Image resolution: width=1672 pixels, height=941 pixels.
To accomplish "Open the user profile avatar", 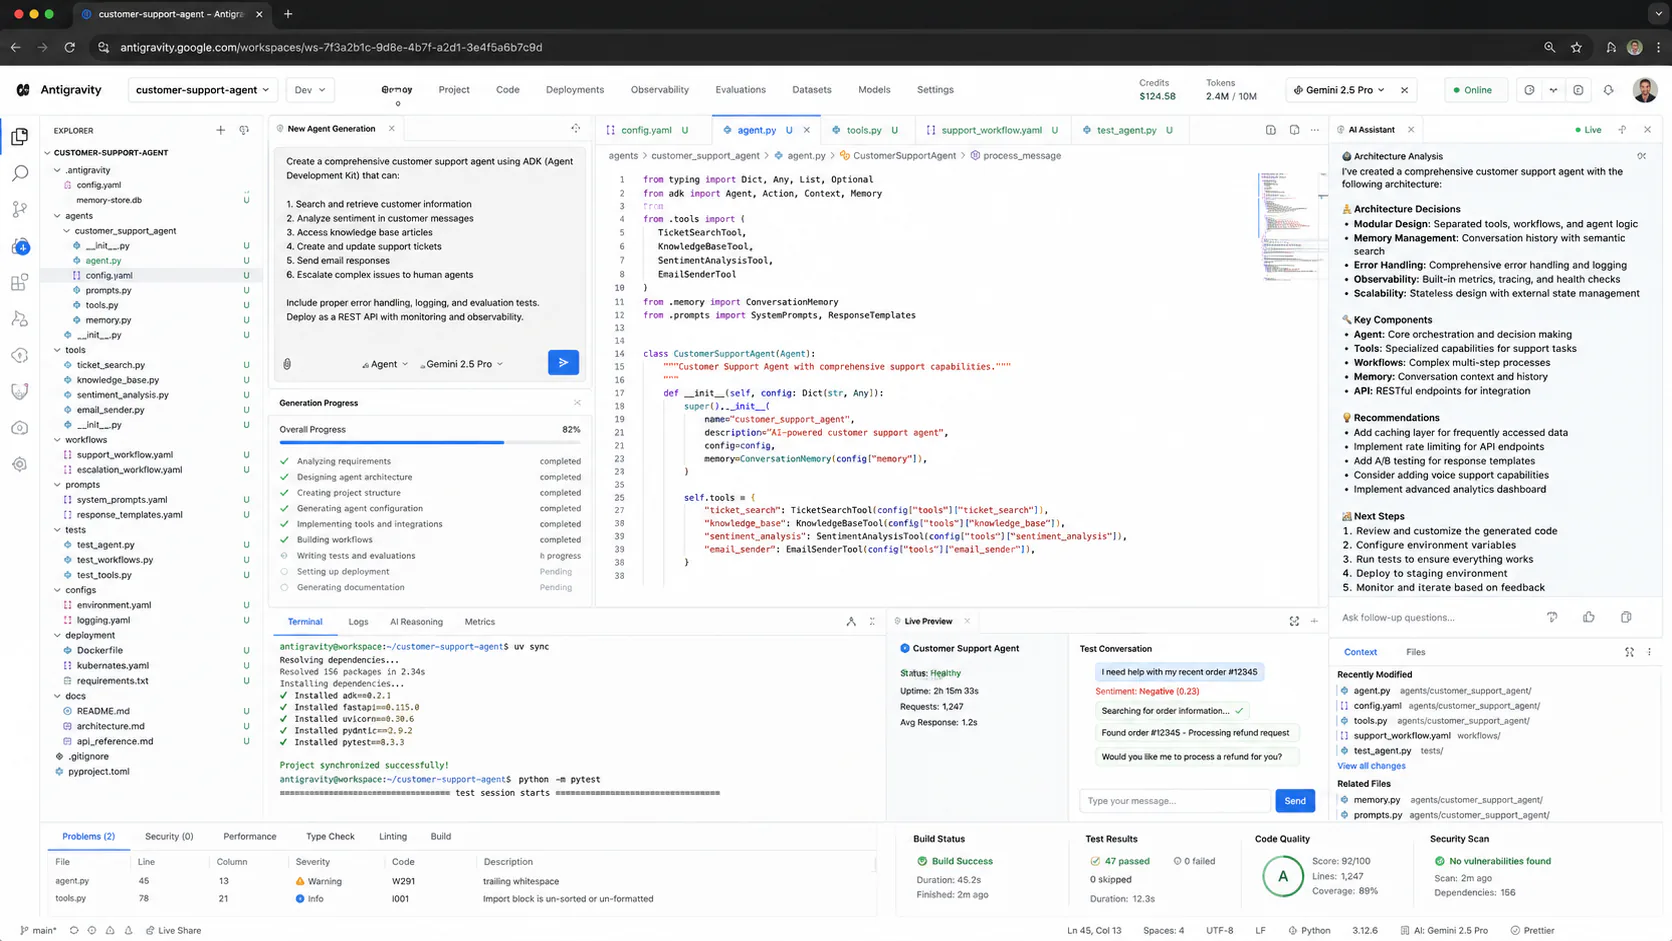I will (1644, 90).
